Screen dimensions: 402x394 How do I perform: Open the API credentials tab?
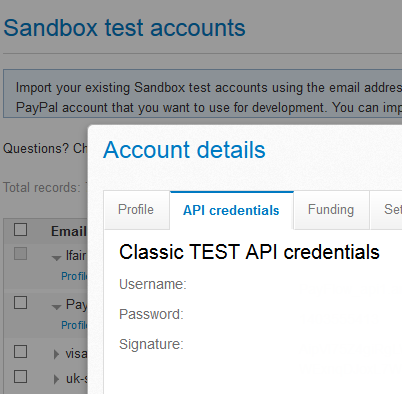pyautogui.click(x=231, y=210)
